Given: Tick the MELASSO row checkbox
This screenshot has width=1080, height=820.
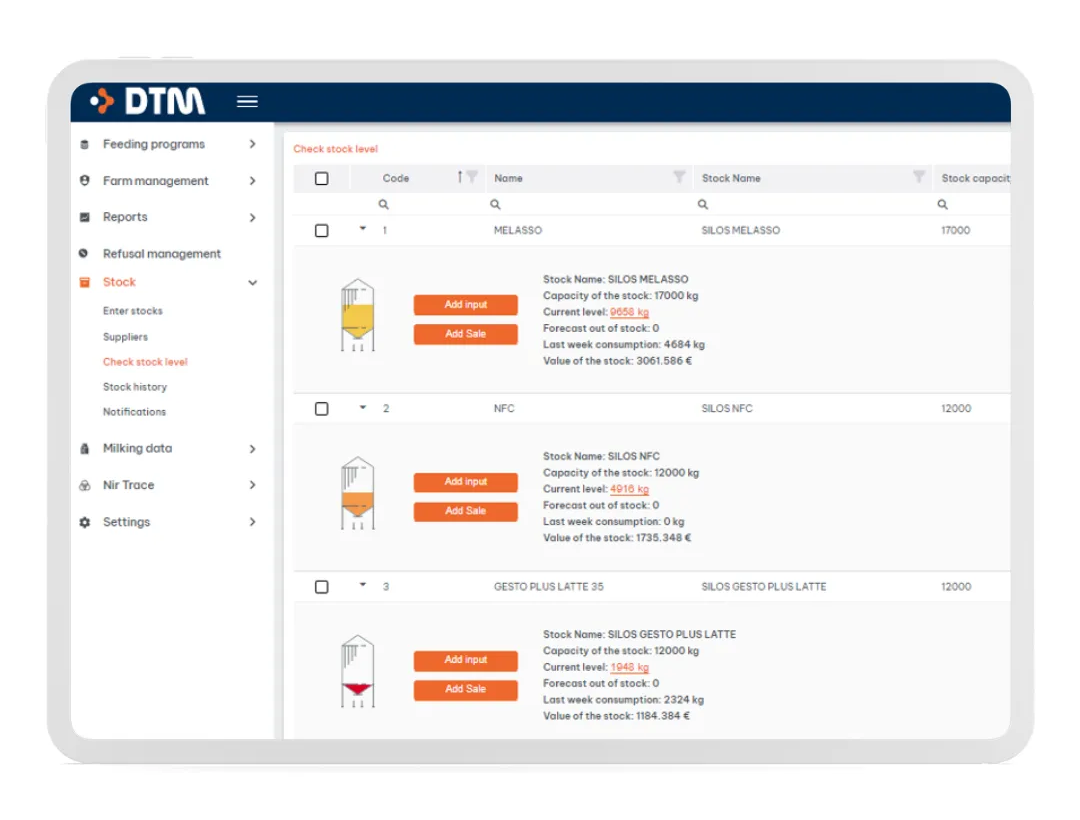Looking at the screenshot, I should pyautogui.click(x=321, y=231).
